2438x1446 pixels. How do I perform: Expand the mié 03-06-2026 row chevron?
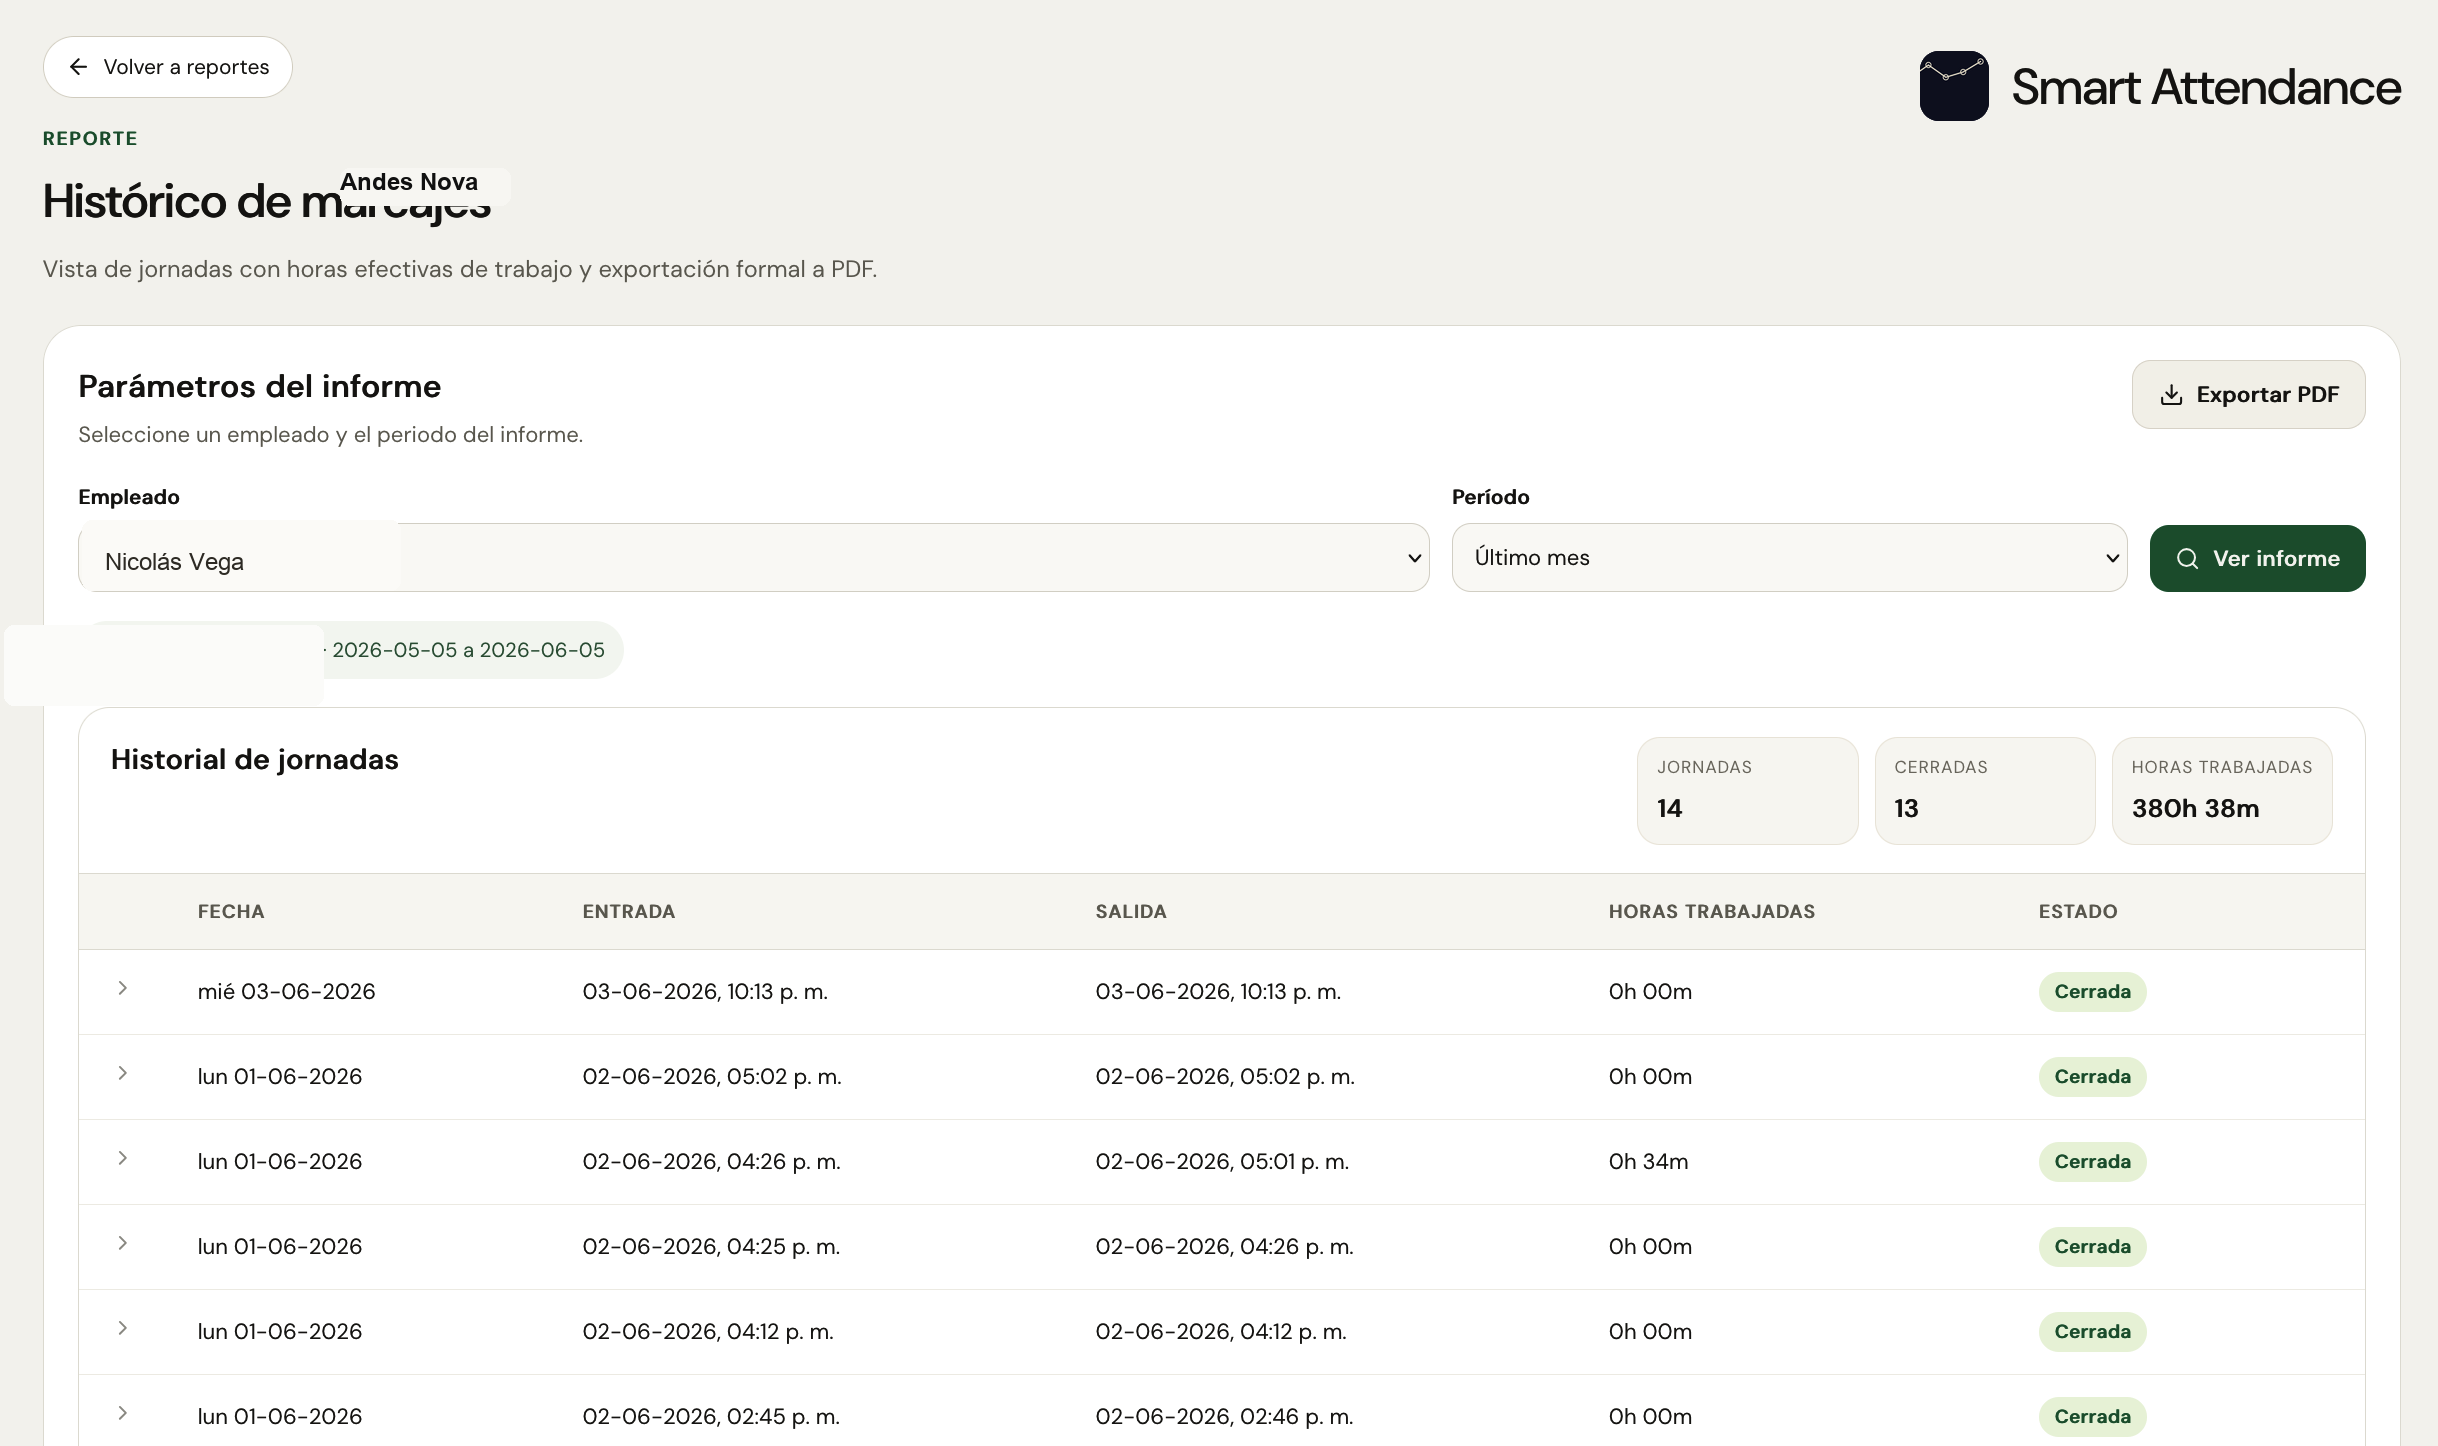coord(122,989)
